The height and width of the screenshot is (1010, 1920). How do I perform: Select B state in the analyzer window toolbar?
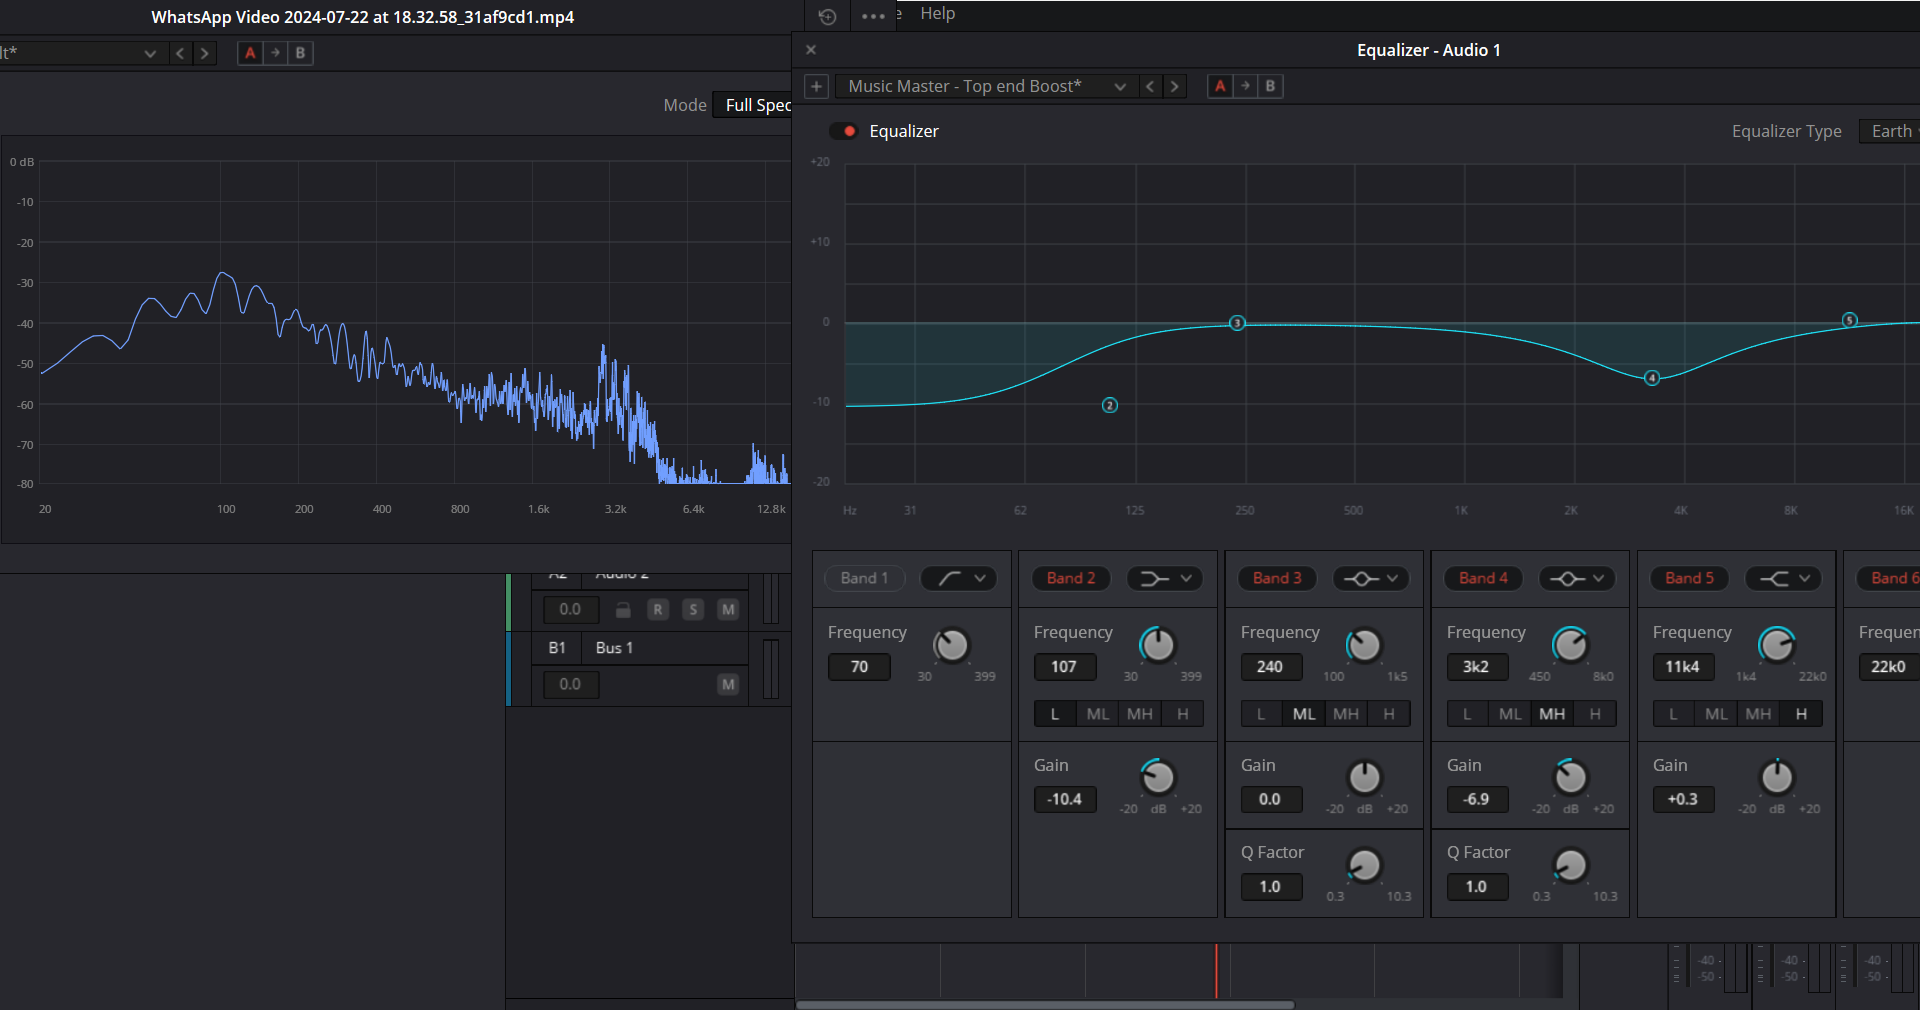click(x=300, y=53)
